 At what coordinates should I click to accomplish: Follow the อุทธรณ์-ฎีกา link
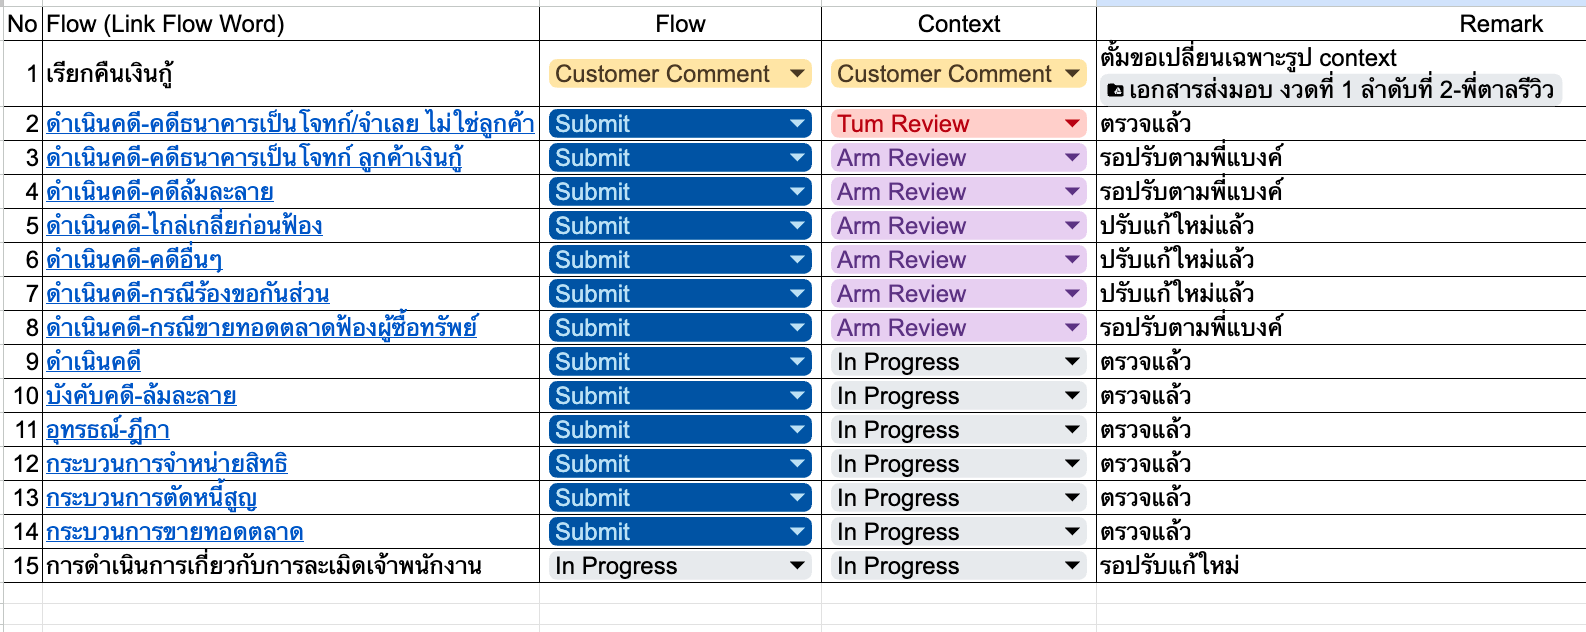(x=108, y=430)
